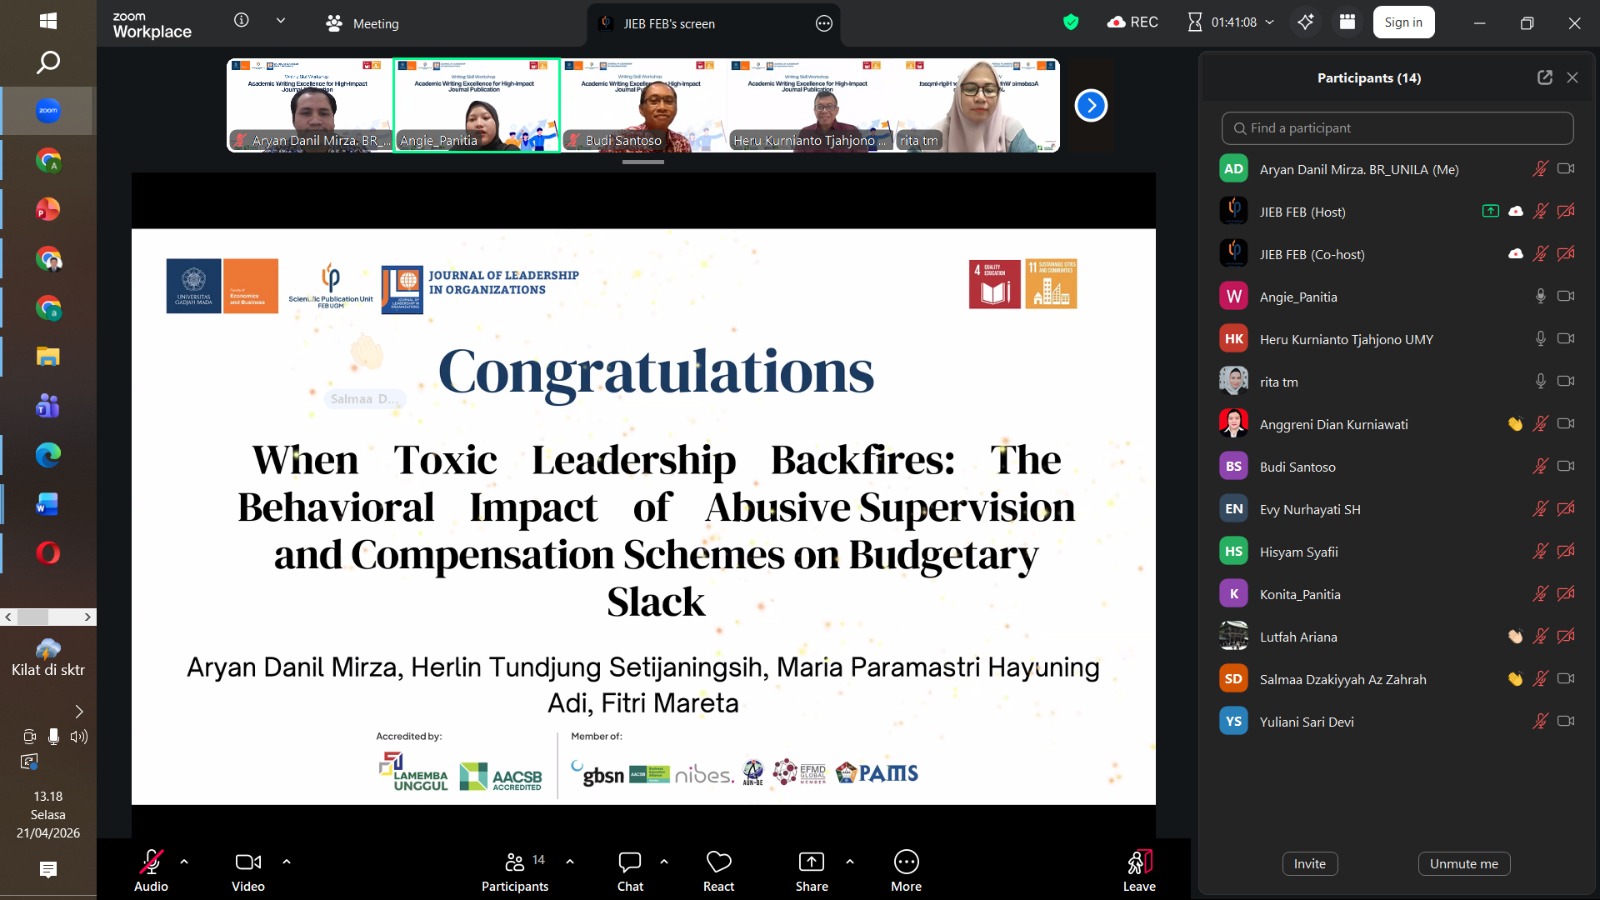Toggle the Participants toolbar button

coord(515,870)
